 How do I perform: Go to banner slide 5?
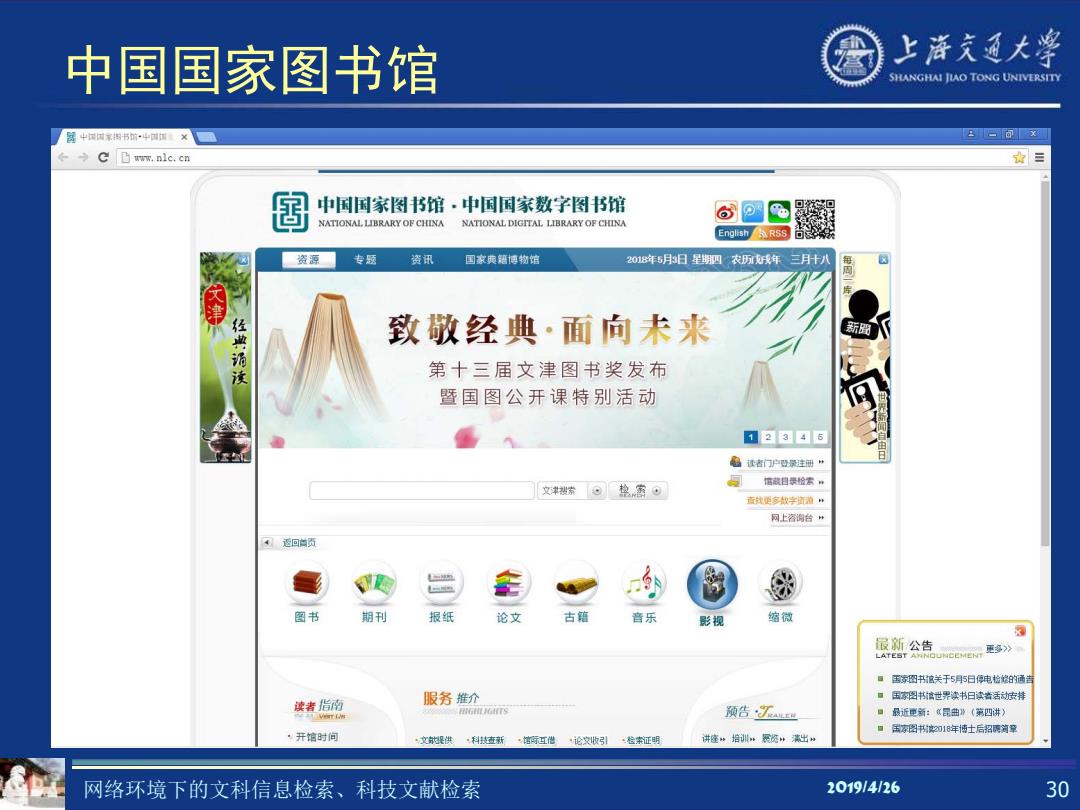820,437
